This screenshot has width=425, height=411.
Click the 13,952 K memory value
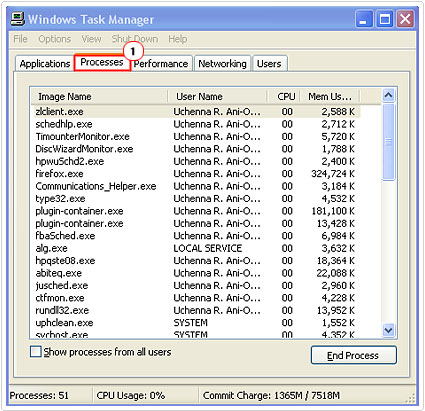tap(336, 310)
